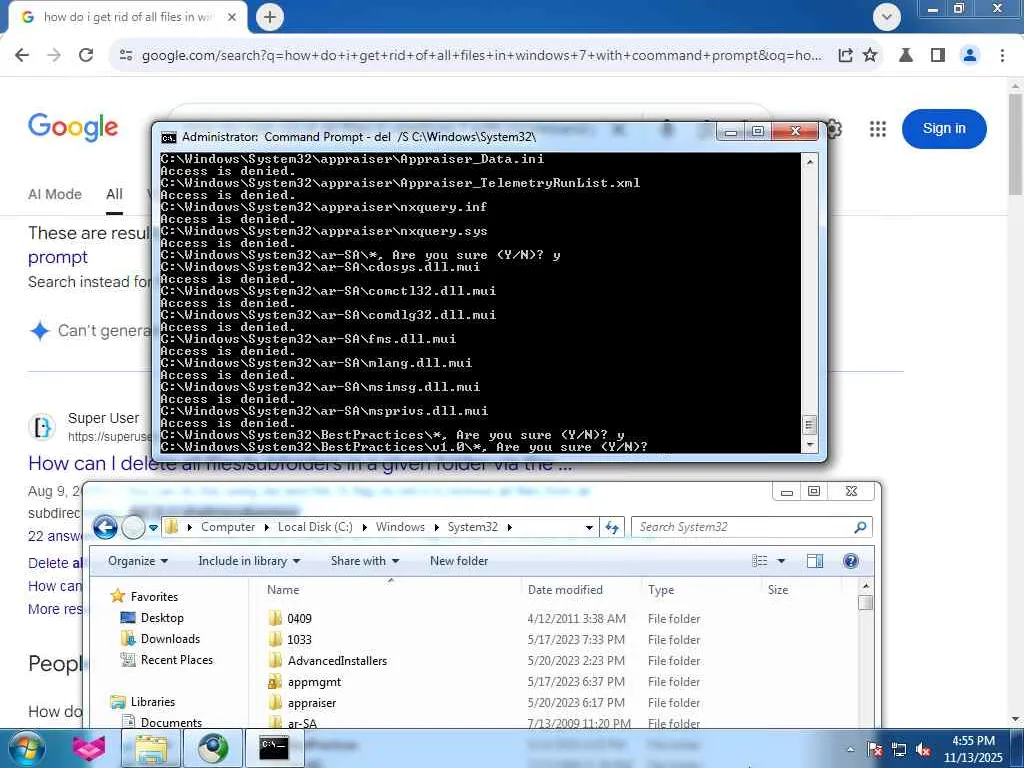Toggle Chrome side panel icon

[938, 55]
